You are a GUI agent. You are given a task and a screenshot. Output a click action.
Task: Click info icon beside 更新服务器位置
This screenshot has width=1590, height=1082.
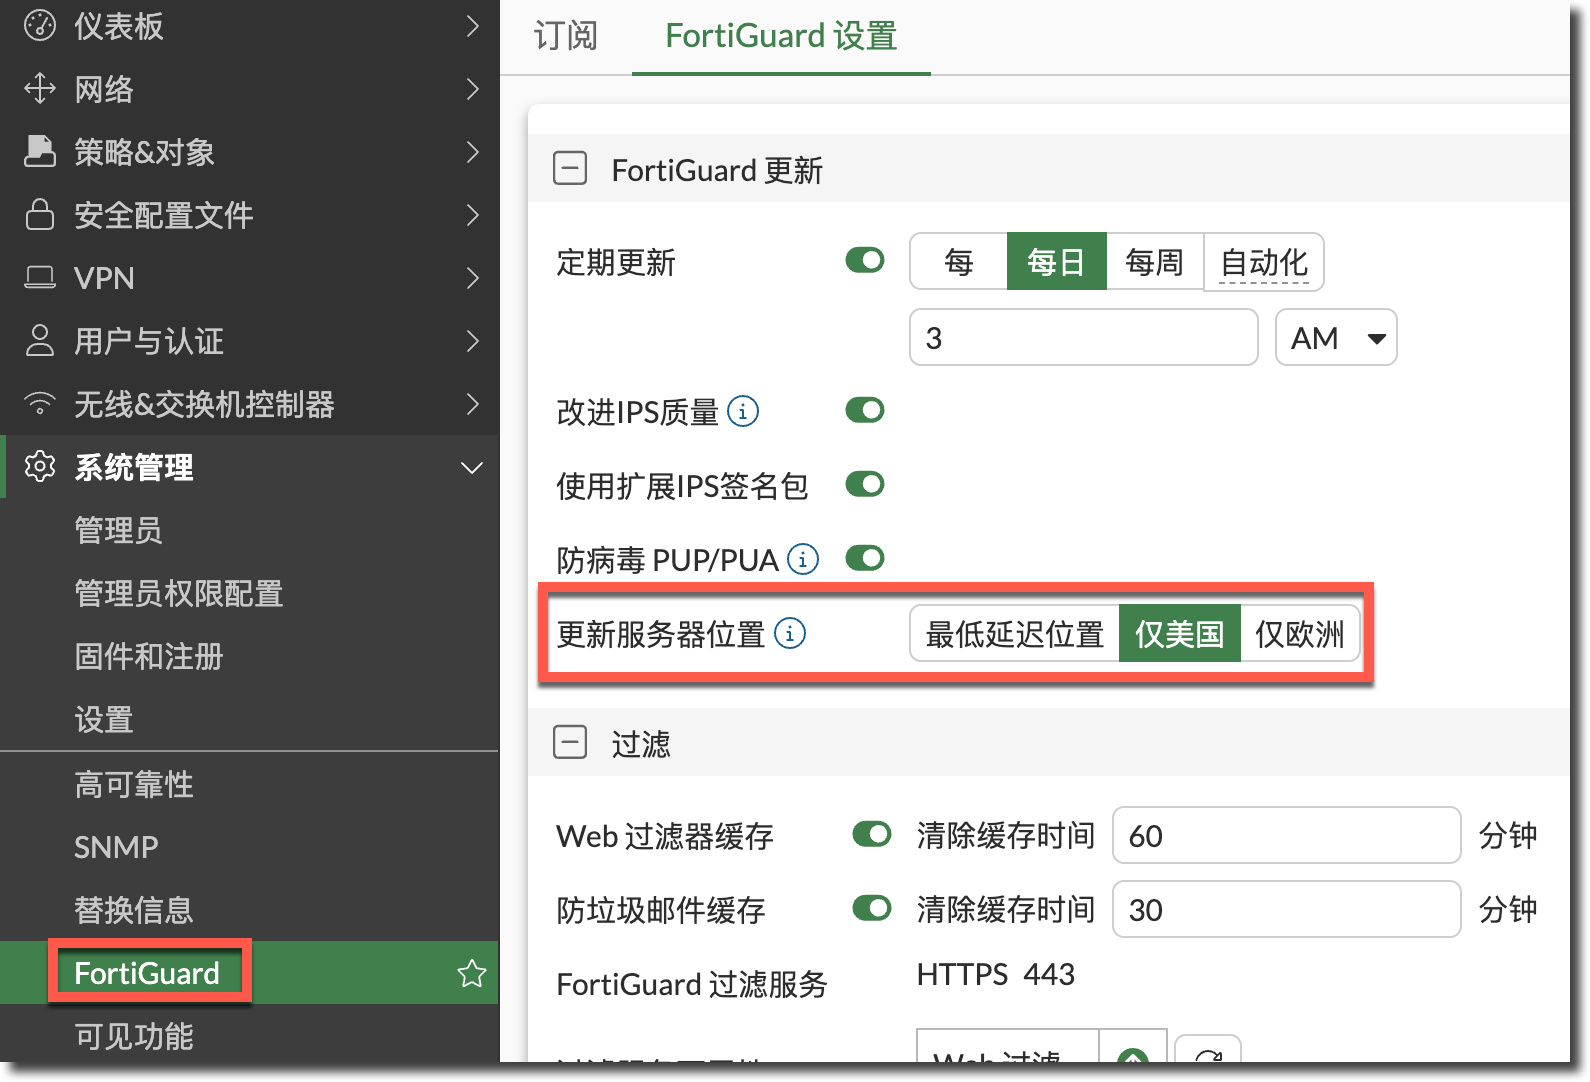pyautogui.click(x=790, y=634)
